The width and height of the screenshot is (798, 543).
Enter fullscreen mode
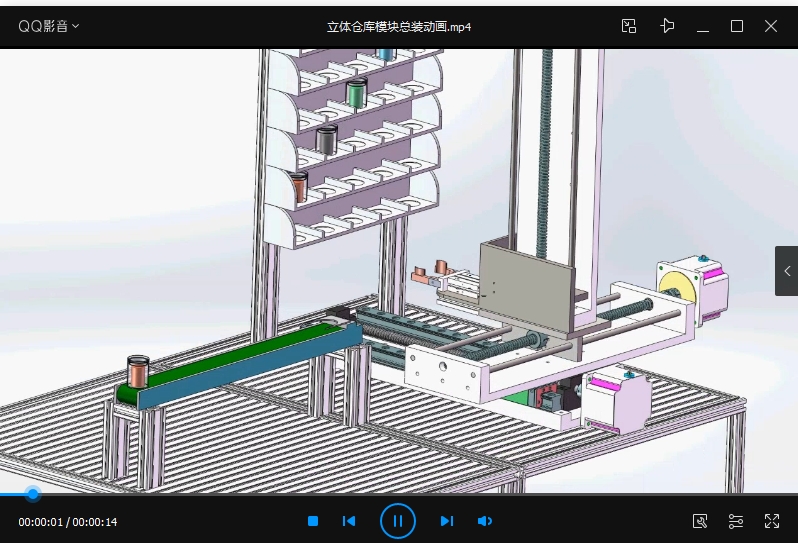click(x=772, y=521)
